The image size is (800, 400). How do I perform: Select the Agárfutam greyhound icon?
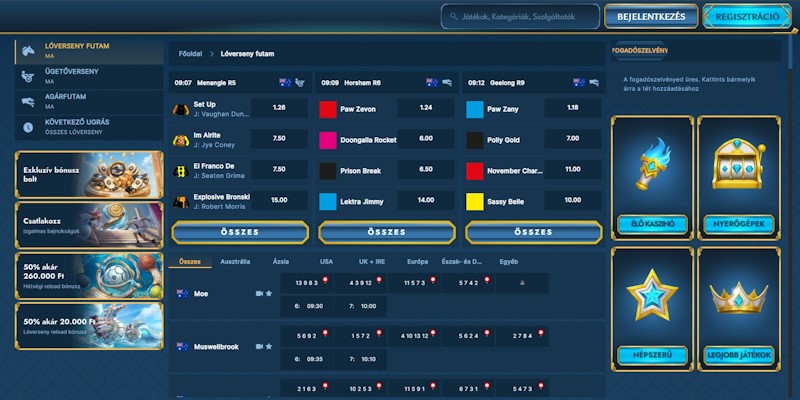[28, 102]
